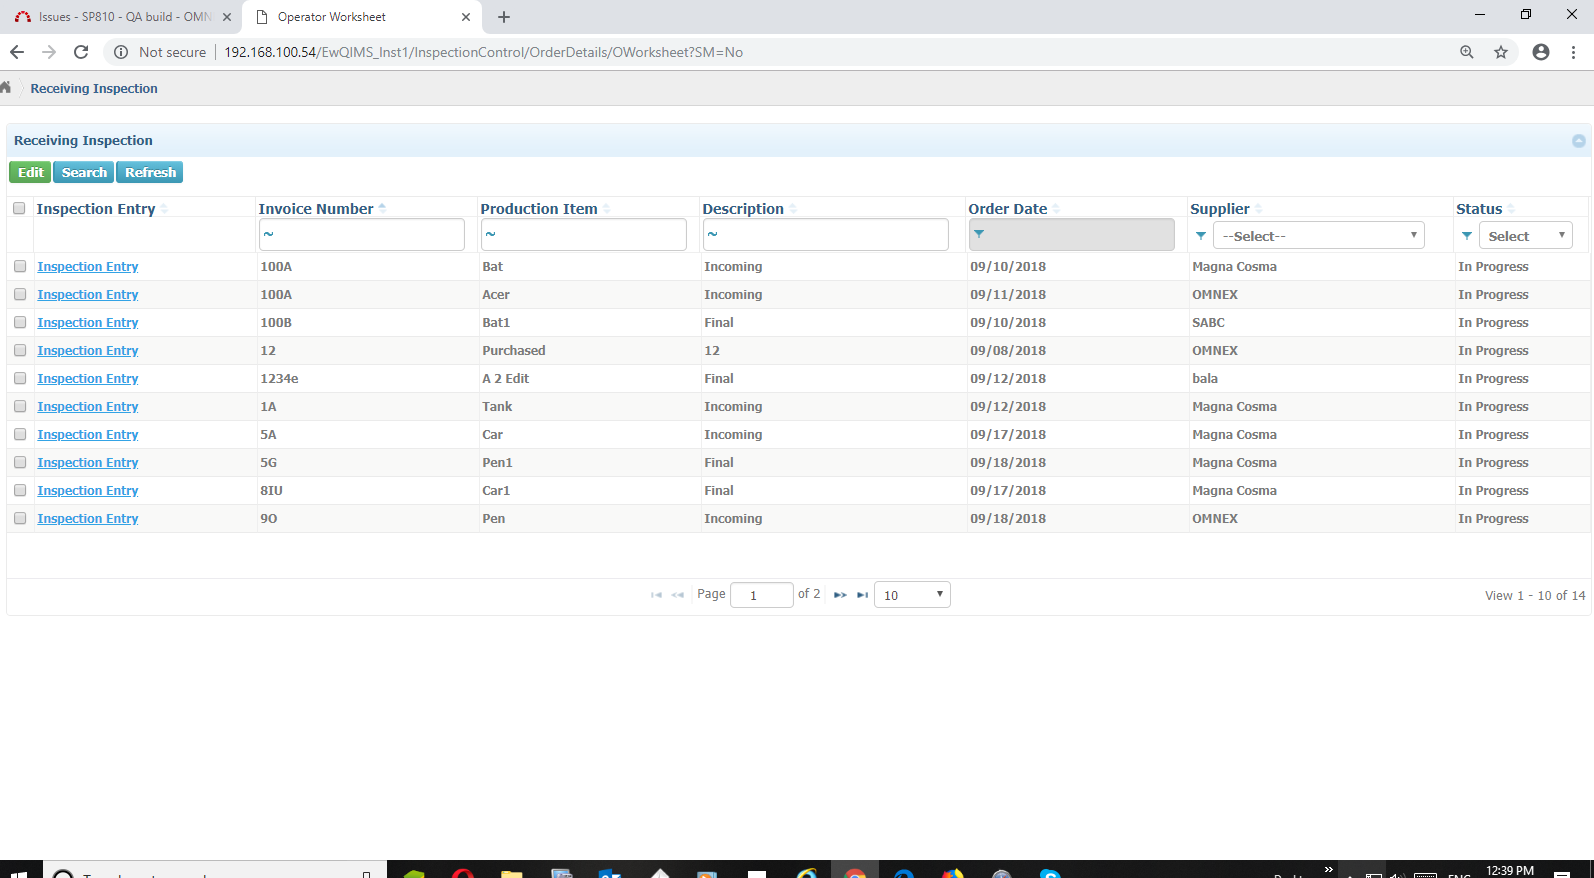Open the Status Select dropdown
Viewport: 1594px width, 878px height.
click(1526, 236)
